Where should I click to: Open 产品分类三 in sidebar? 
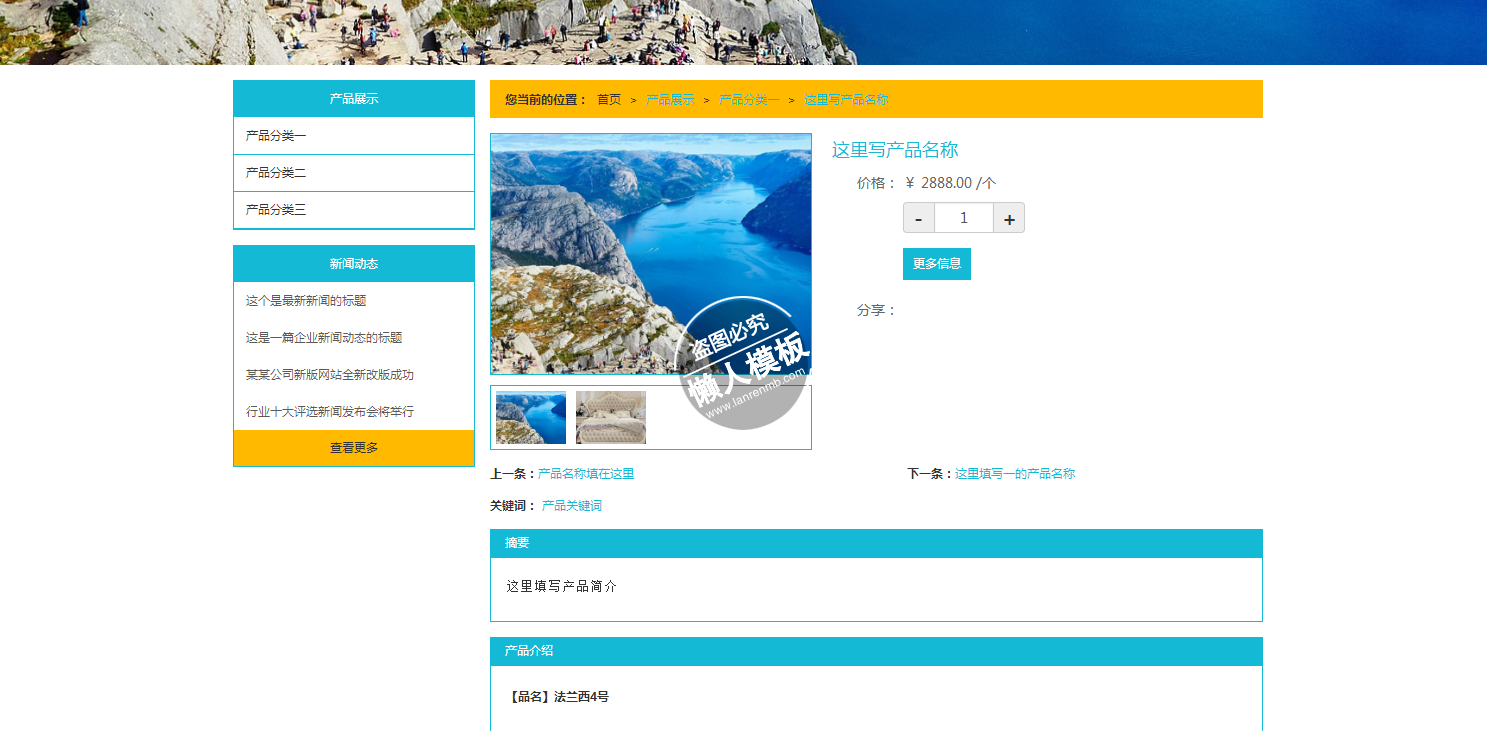276,210
